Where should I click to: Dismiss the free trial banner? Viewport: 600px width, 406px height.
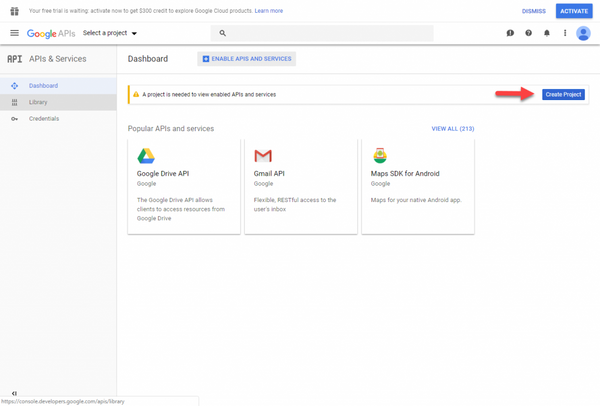(534, 11)
